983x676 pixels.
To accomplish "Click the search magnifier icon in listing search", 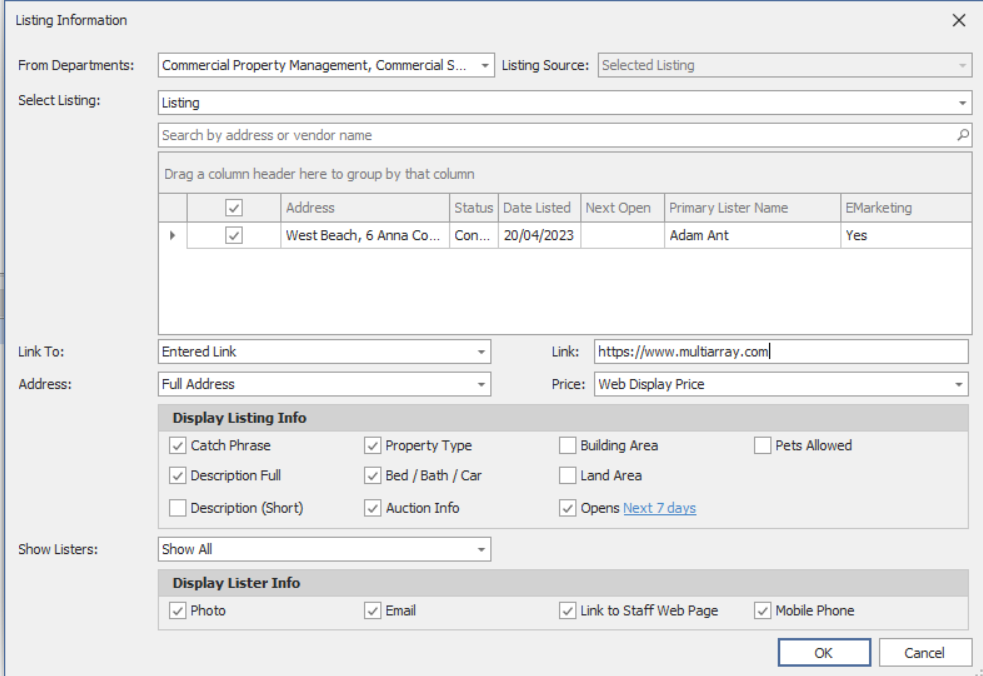I will click(962, 135).
